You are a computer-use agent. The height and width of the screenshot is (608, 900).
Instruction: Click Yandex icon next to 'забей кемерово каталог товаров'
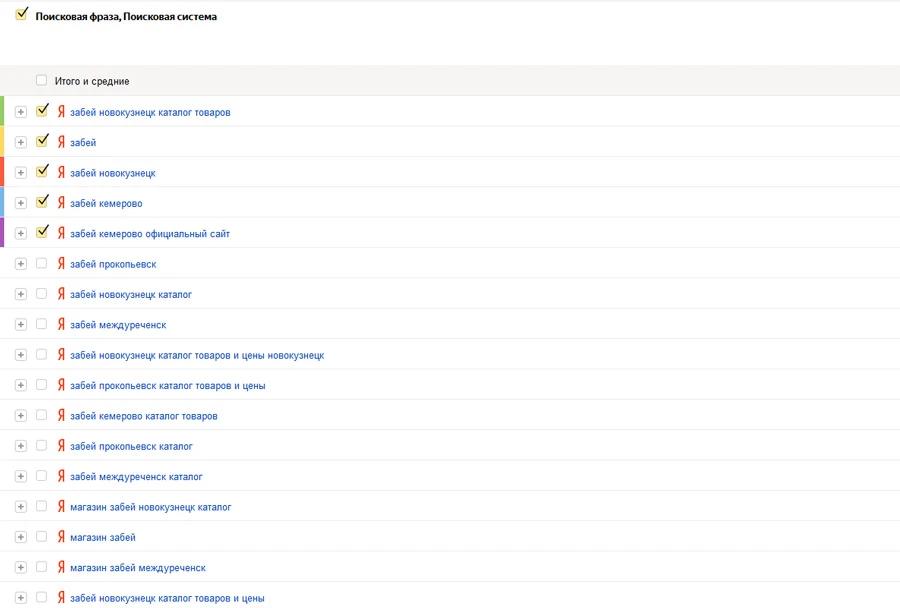(x=61, y=415)
